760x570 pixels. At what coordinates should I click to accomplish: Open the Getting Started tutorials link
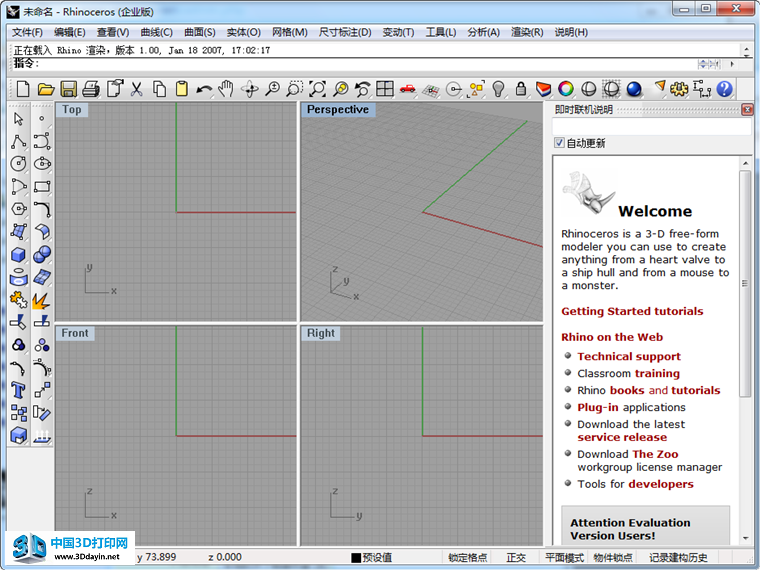click(632, 311)
